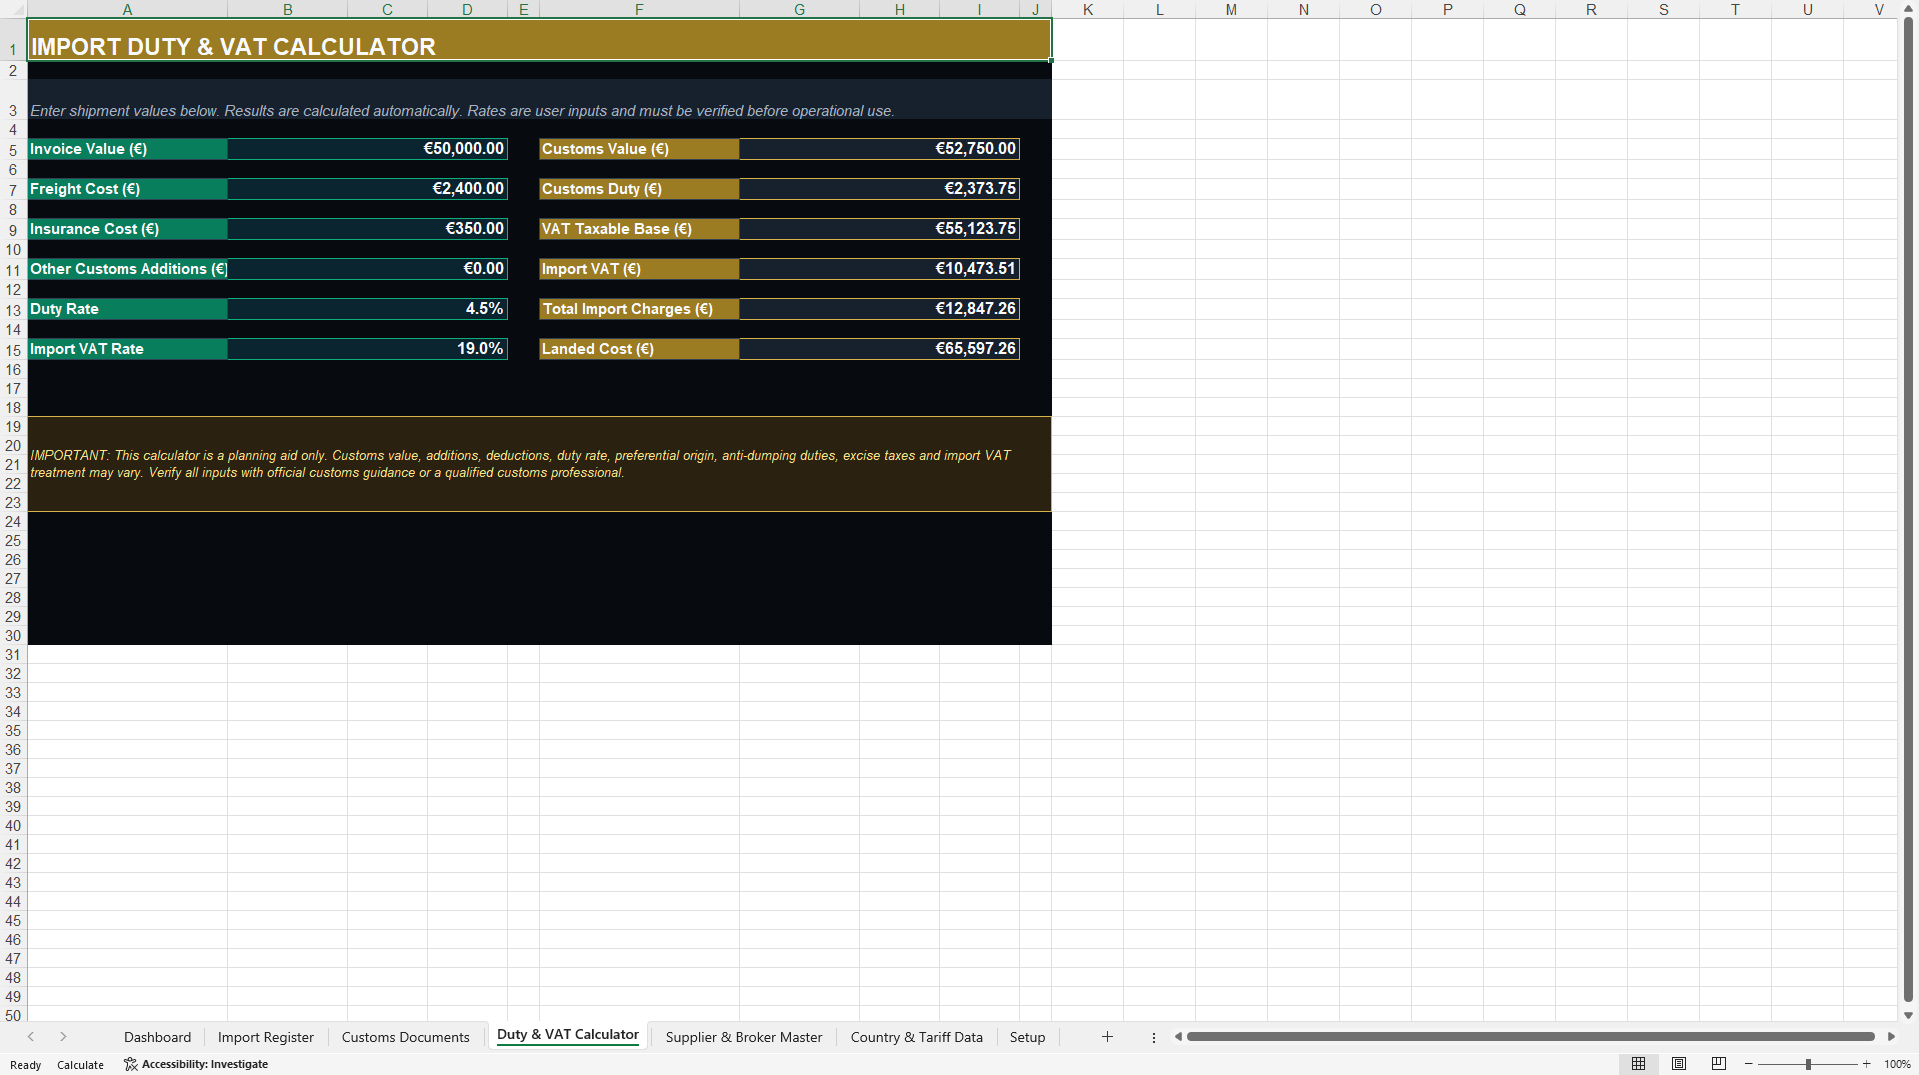This screenshot has height=1075, width=1919.
Task: Click the select-all corner of the grid
Action: (13, 9)
